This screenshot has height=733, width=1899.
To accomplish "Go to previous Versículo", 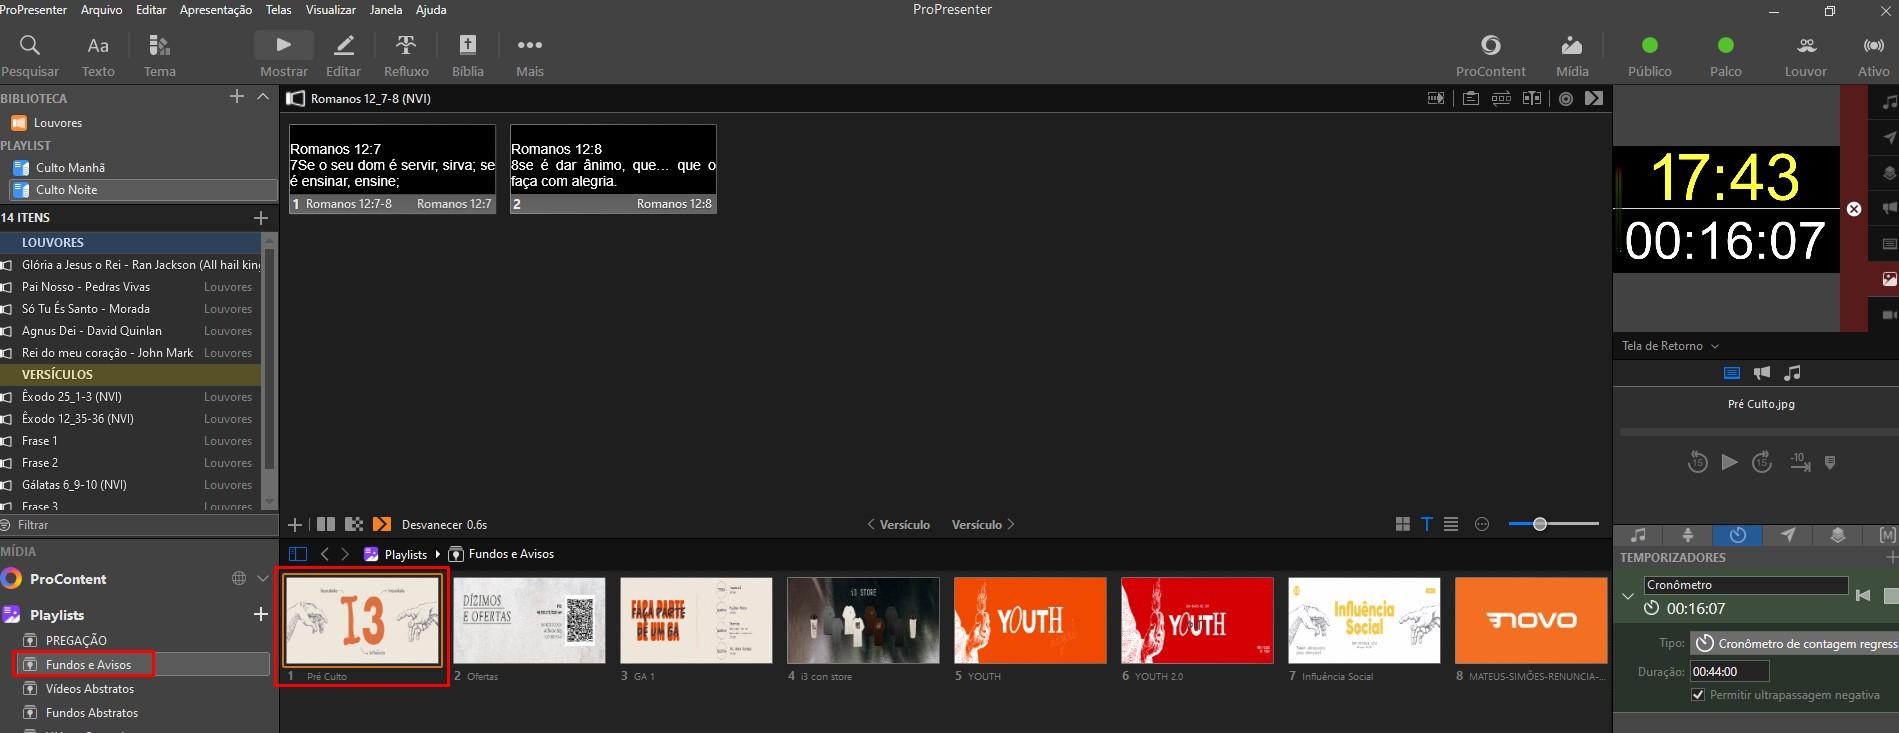I will [898, 524].
